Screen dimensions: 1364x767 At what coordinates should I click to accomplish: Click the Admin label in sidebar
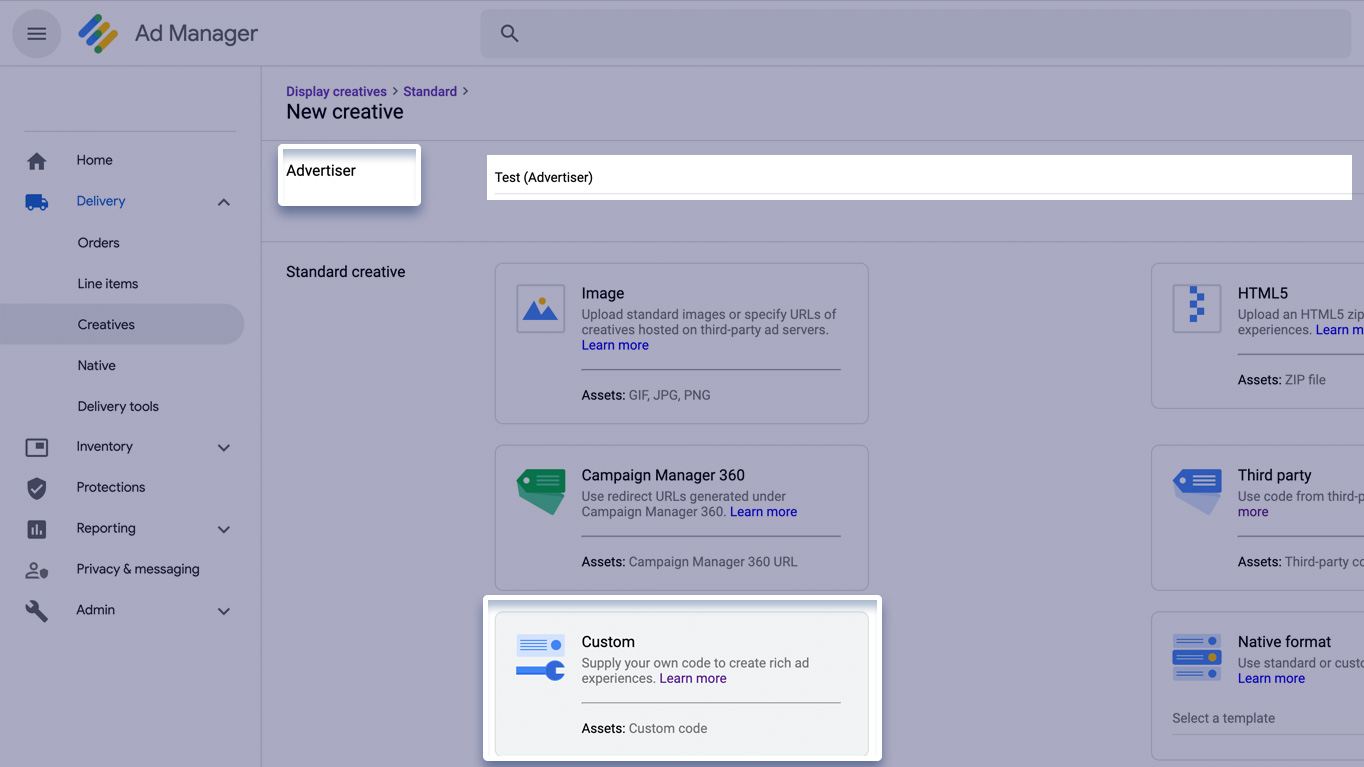(x=96, y=610)
